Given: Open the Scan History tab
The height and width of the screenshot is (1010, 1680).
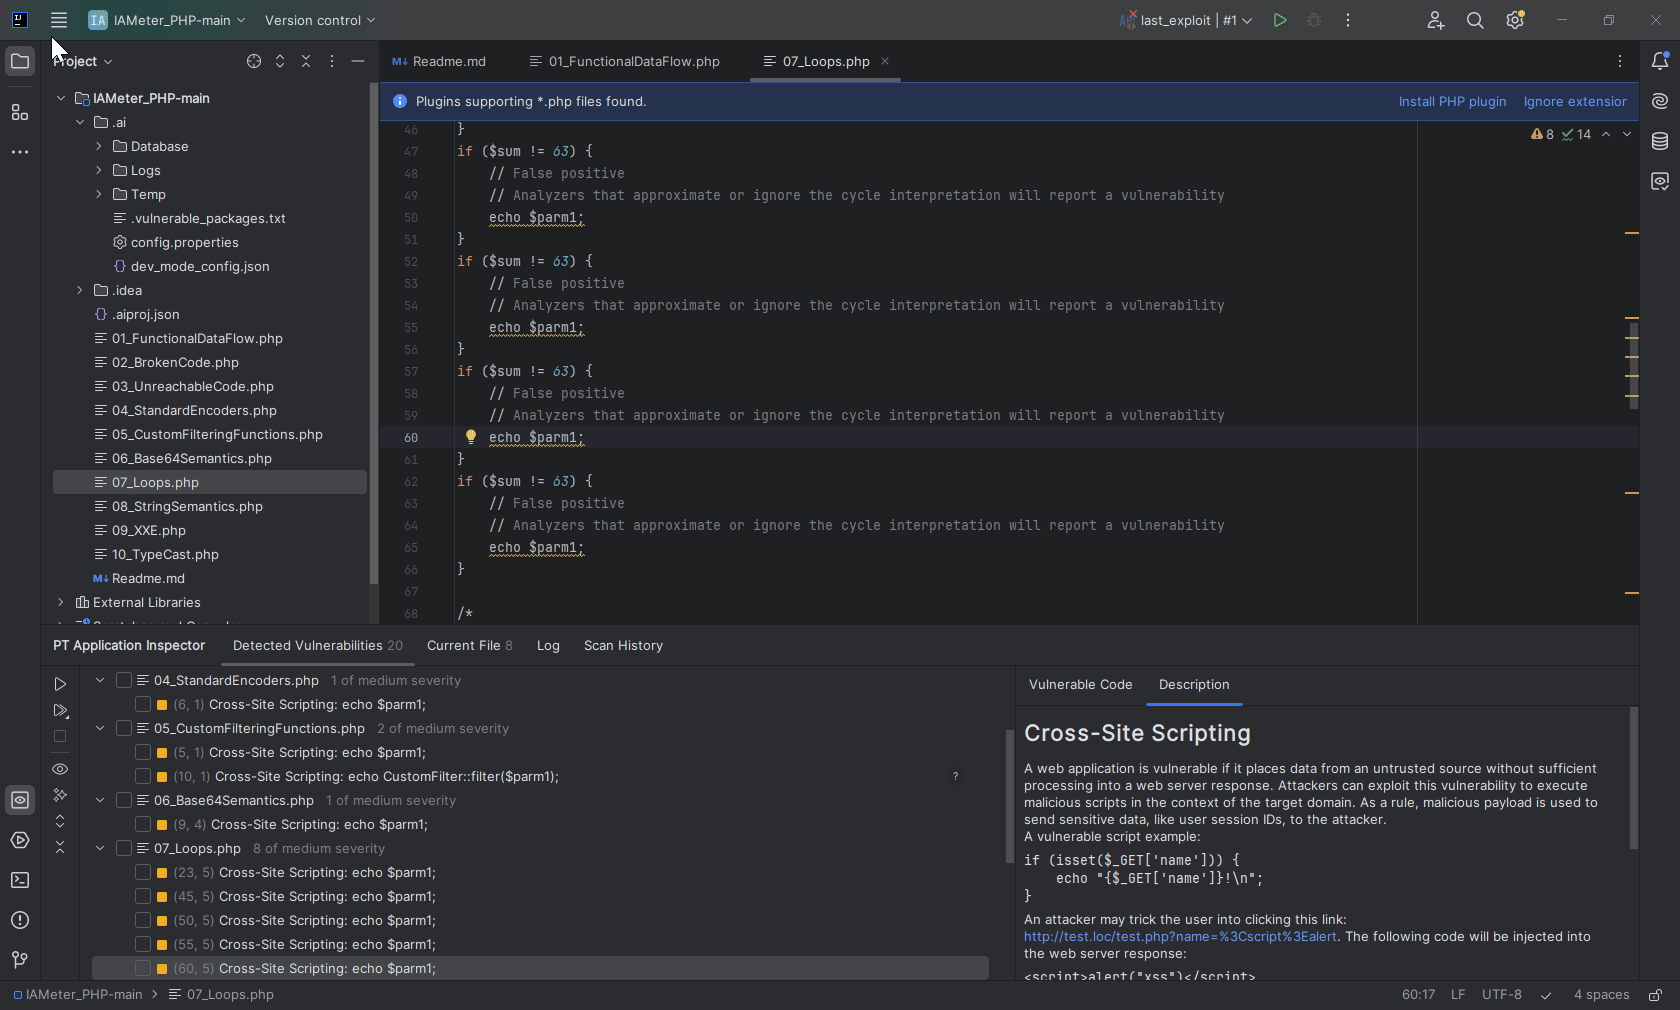Looking at the screenshot, I should coord(623,646).
